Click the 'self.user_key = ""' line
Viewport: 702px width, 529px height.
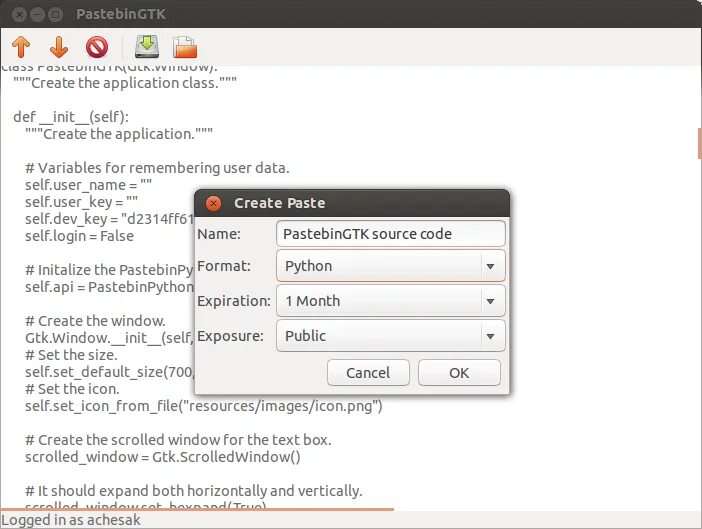tap(81, 202)
